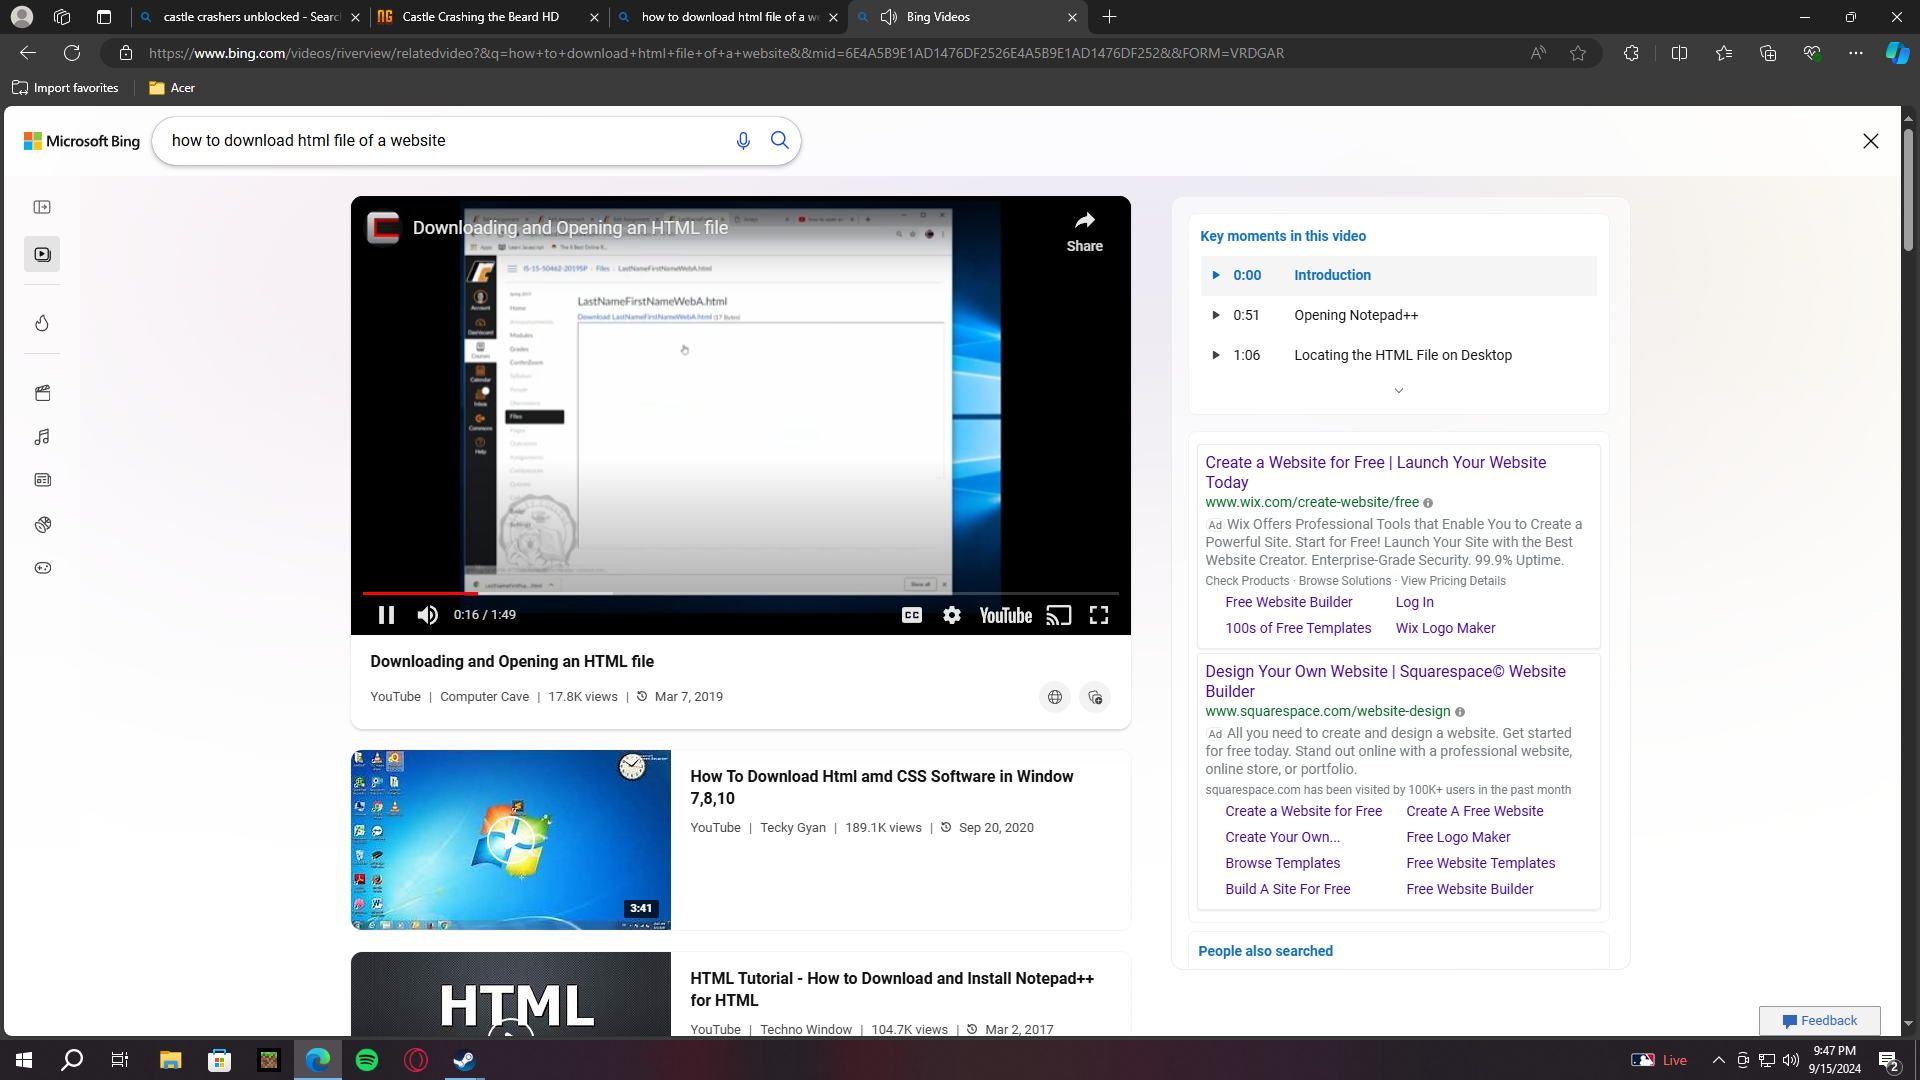Open the music note sidebar icon
The width and height of the screenshot is (1920, 1080).
click(x=42, y=437)
